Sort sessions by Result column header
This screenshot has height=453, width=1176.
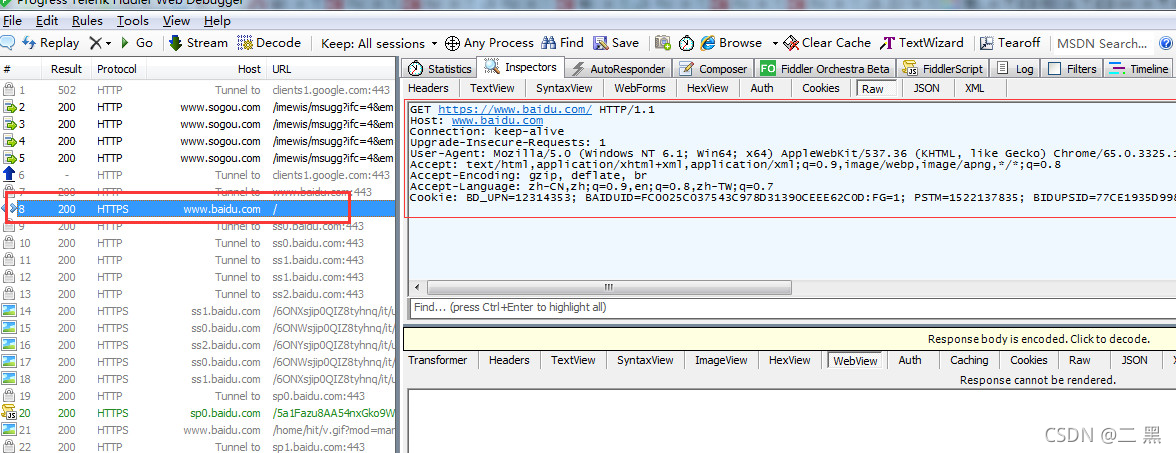(66, 69)
